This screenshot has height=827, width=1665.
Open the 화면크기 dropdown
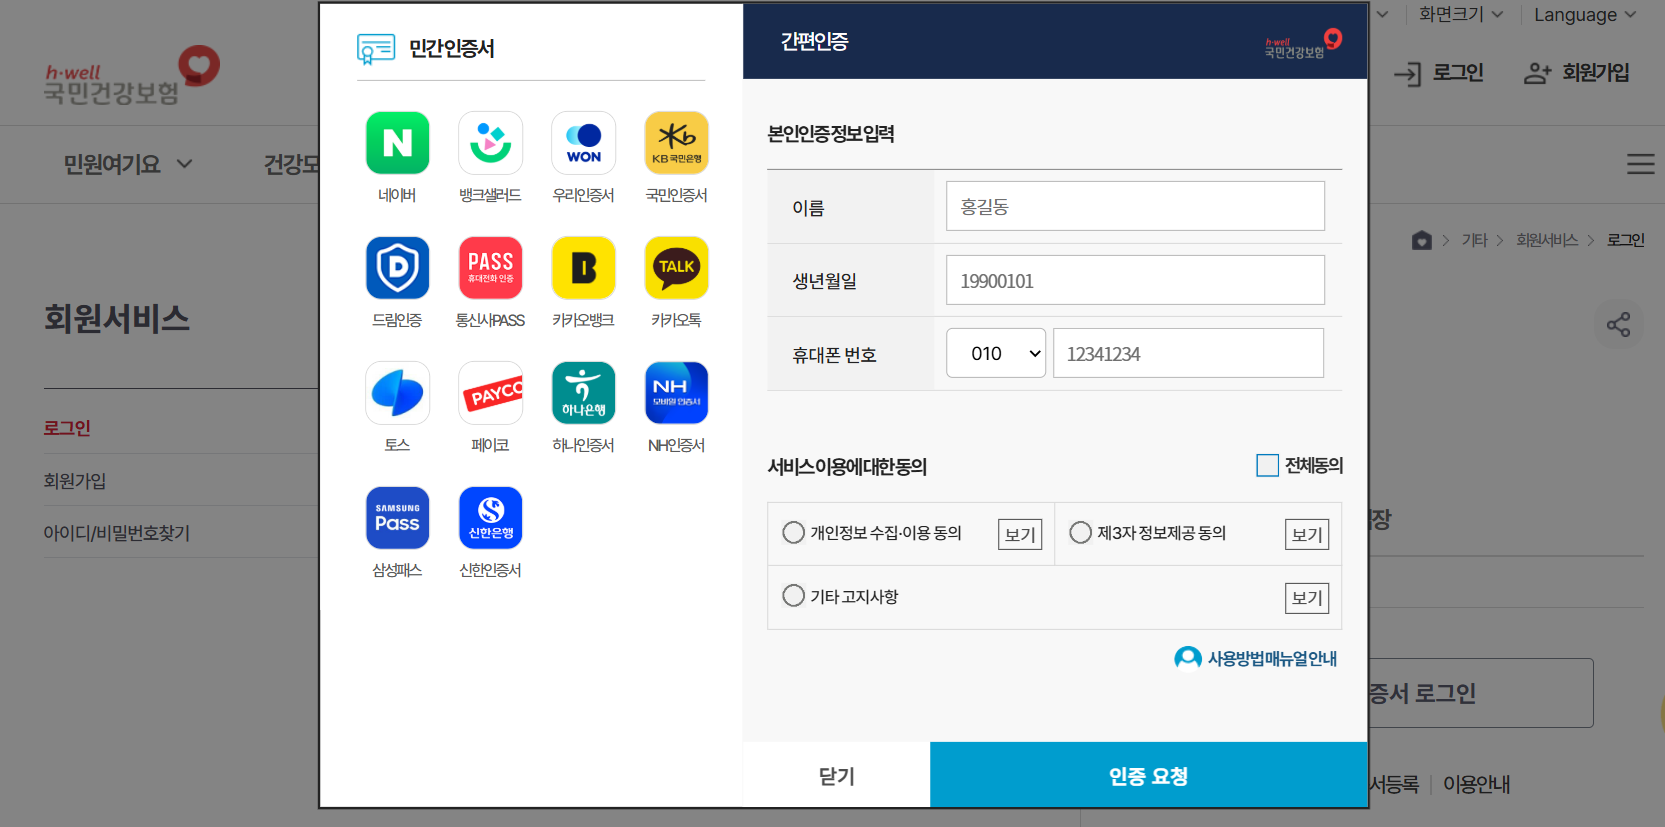(x=1461, y=14)
